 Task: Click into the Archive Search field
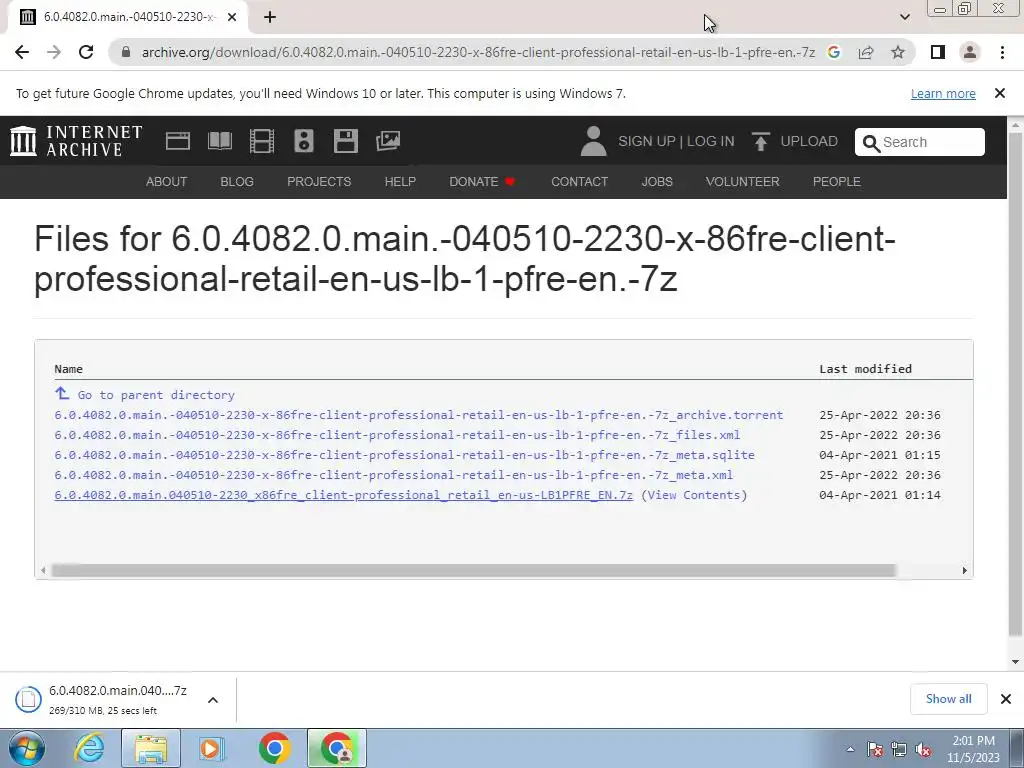click(920, 142)
